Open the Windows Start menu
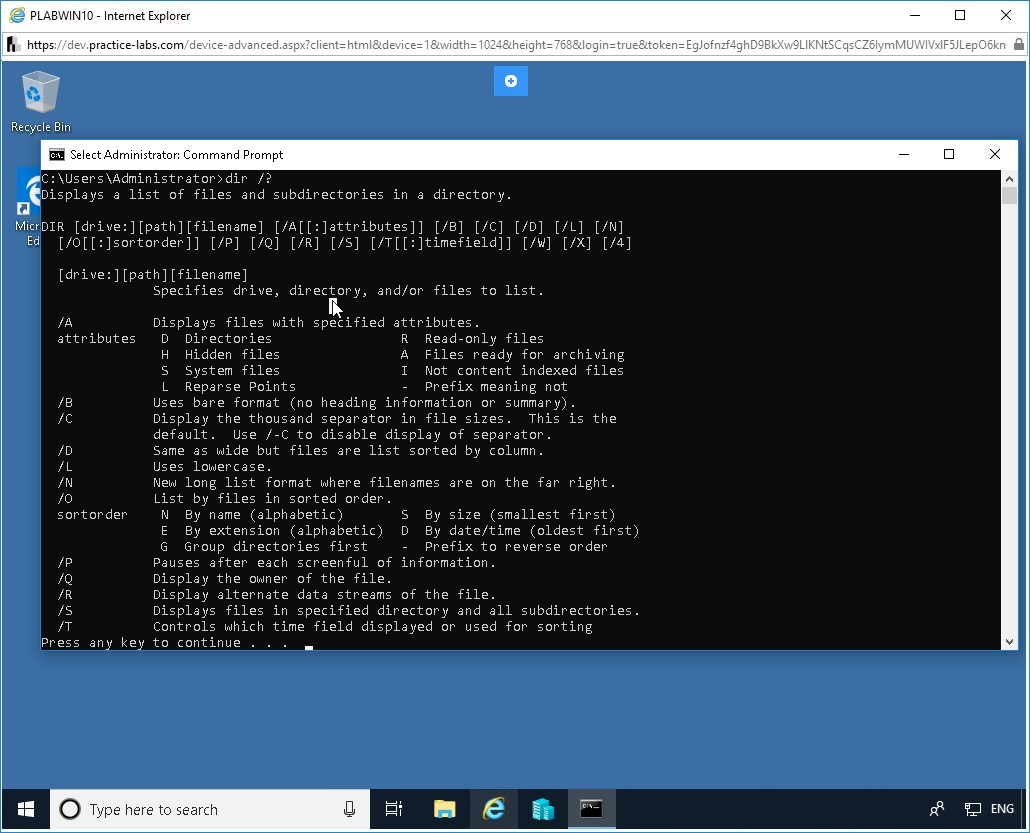The width and height of the screenshot is (1030, 833). tap(26, 809)
